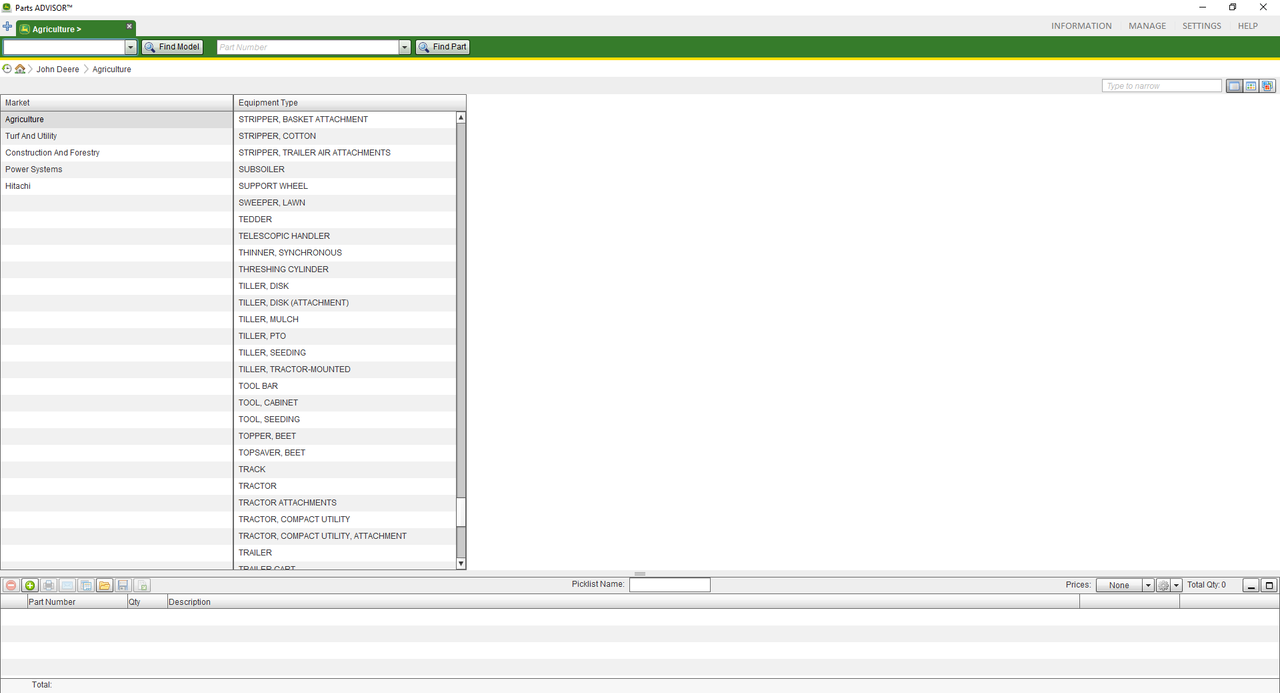1280x693 pixels.
Task: Switch to single pane view icon
Action: [x=1235, y=86]
